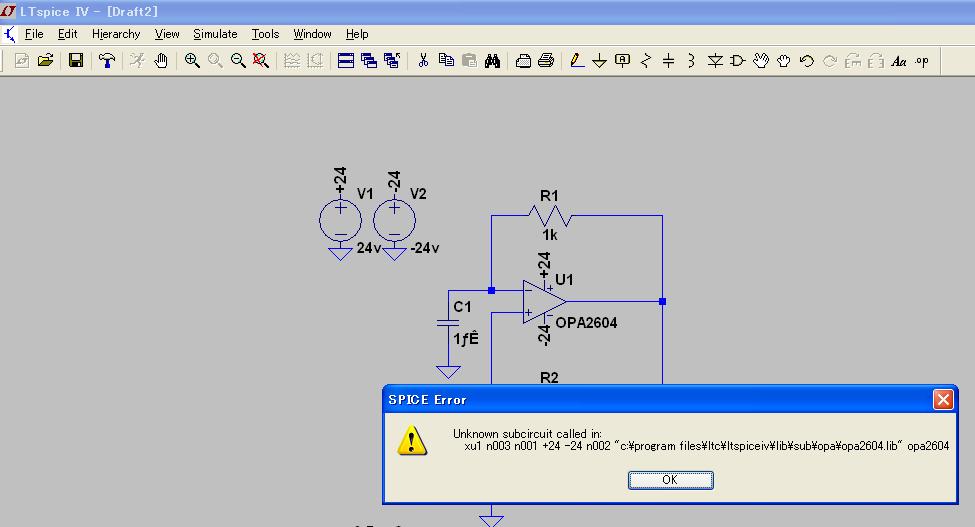
Task: Click the 1k resistor value text
Action: (550, 235)
